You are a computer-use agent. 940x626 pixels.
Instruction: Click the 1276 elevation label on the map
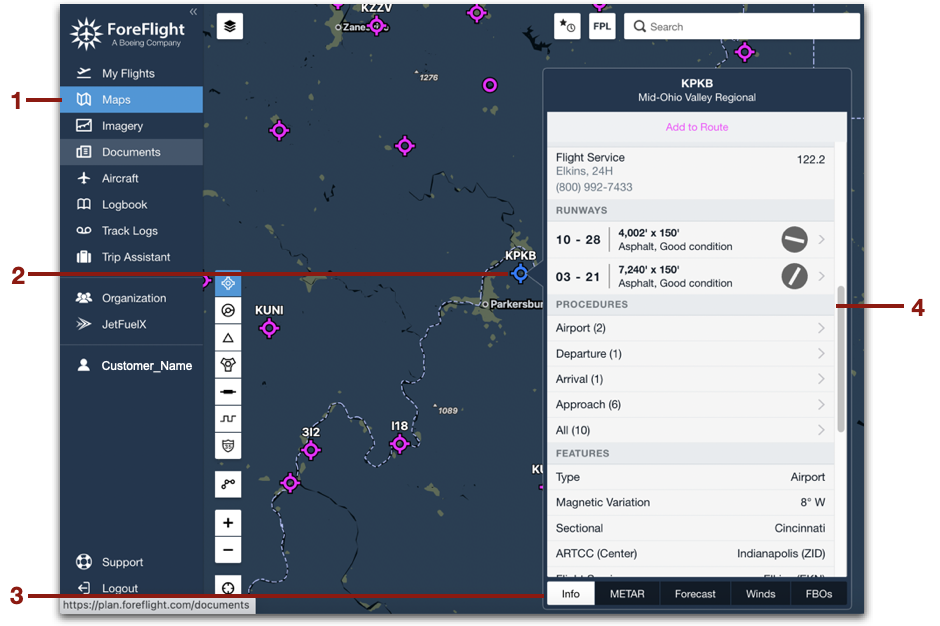[429, 77]
